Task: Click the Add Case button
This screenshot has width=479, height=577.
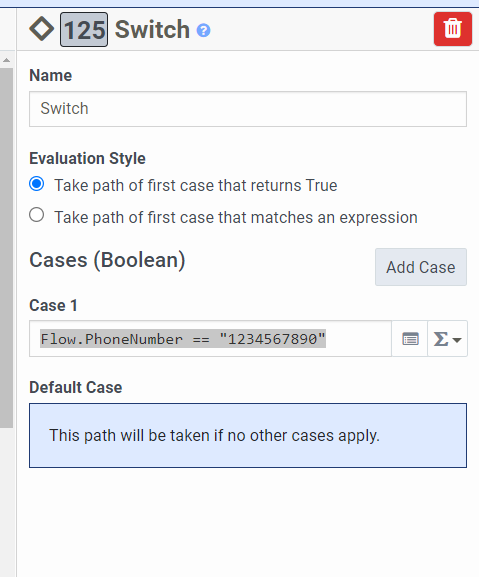Action: (421, 267)
